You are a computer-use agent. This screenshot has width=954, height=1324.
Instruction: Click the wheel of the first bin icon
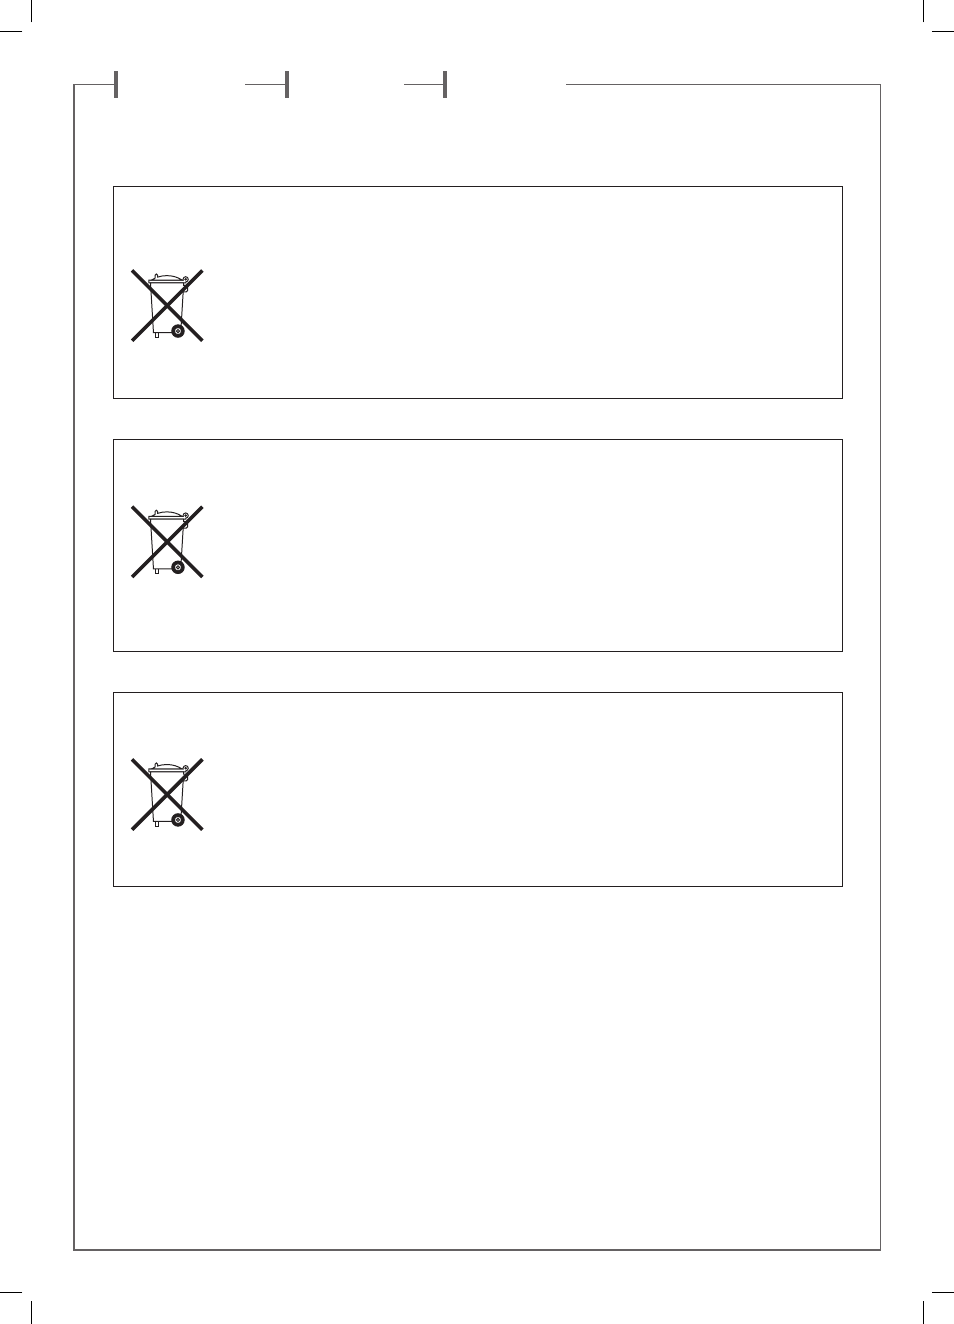pos(178,330)
